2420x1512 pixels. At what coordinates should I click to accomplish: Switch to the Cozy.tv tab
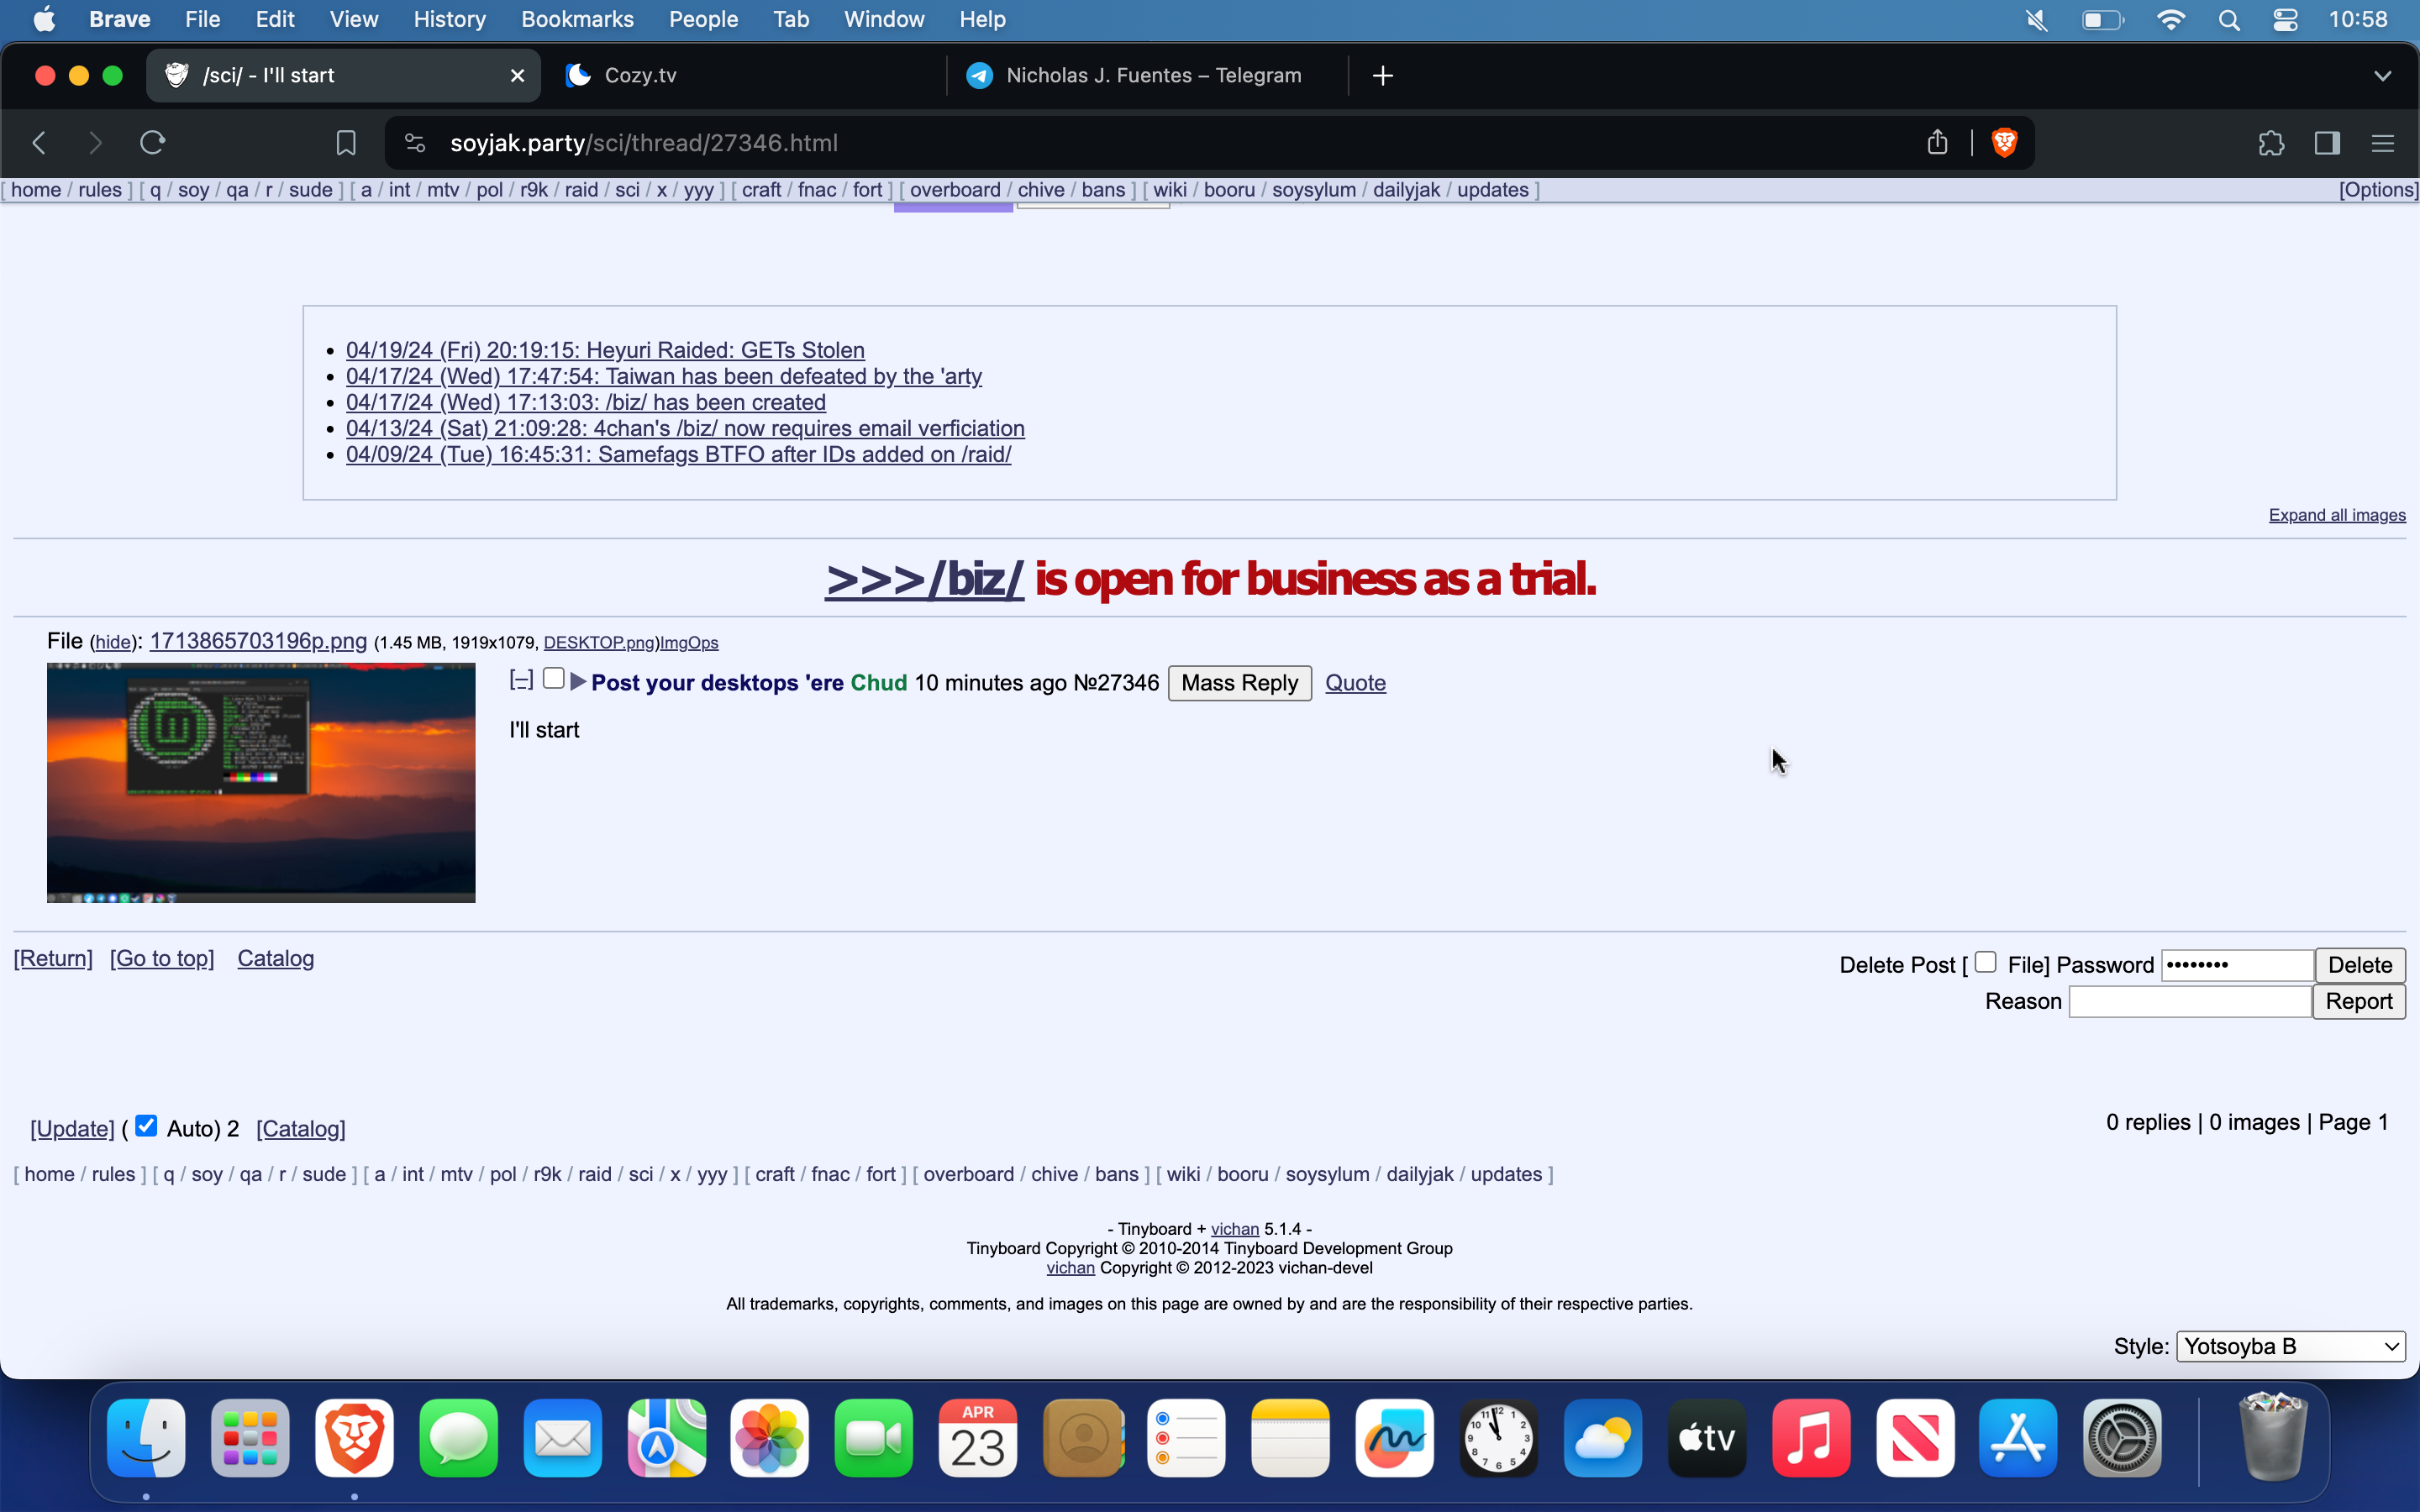[x=640, y=76]
